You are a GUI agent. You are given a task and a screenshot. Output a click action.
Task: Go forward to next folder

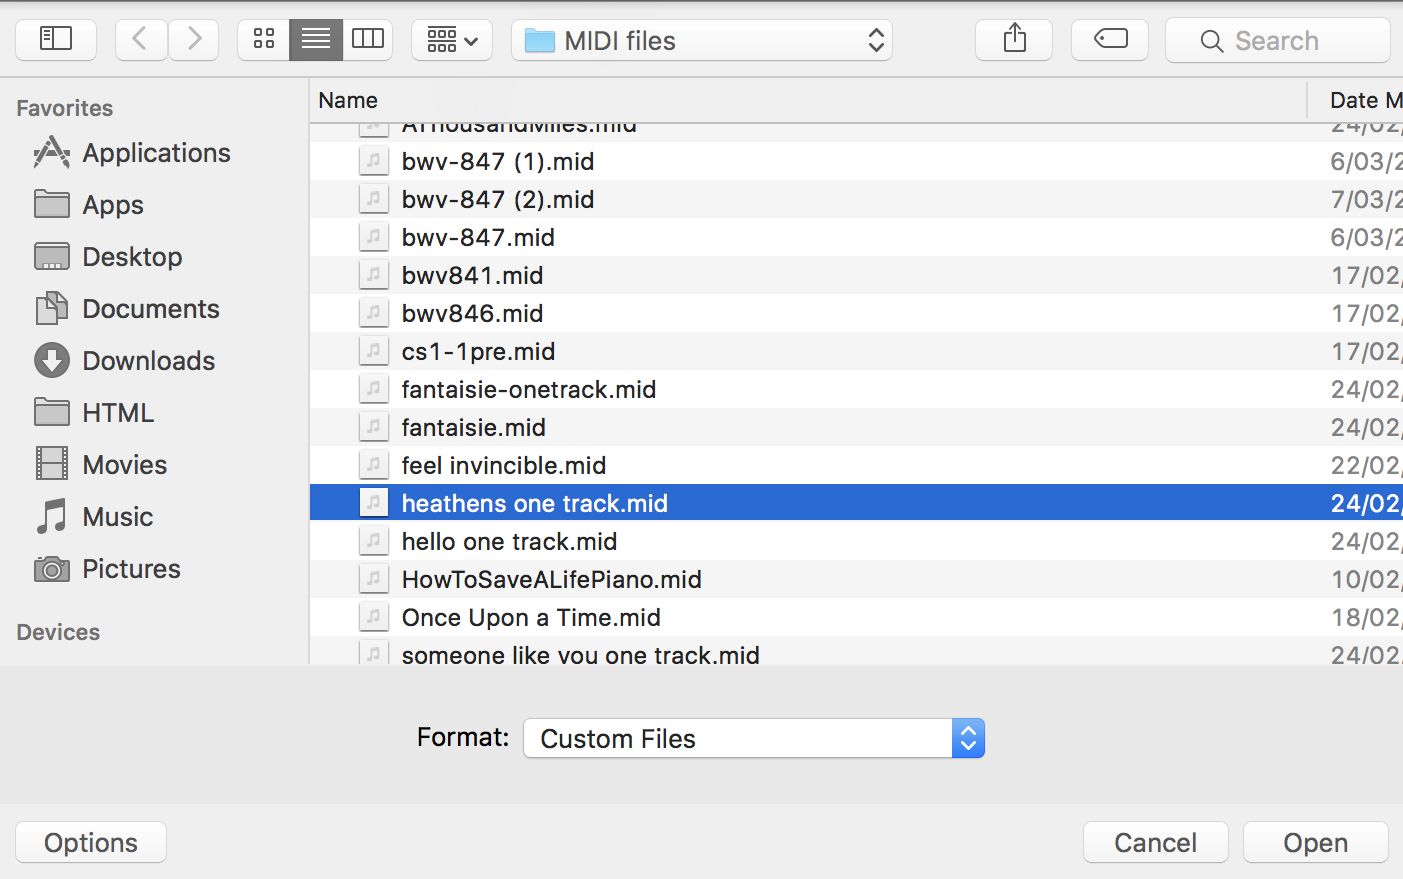tap(194, 40)
